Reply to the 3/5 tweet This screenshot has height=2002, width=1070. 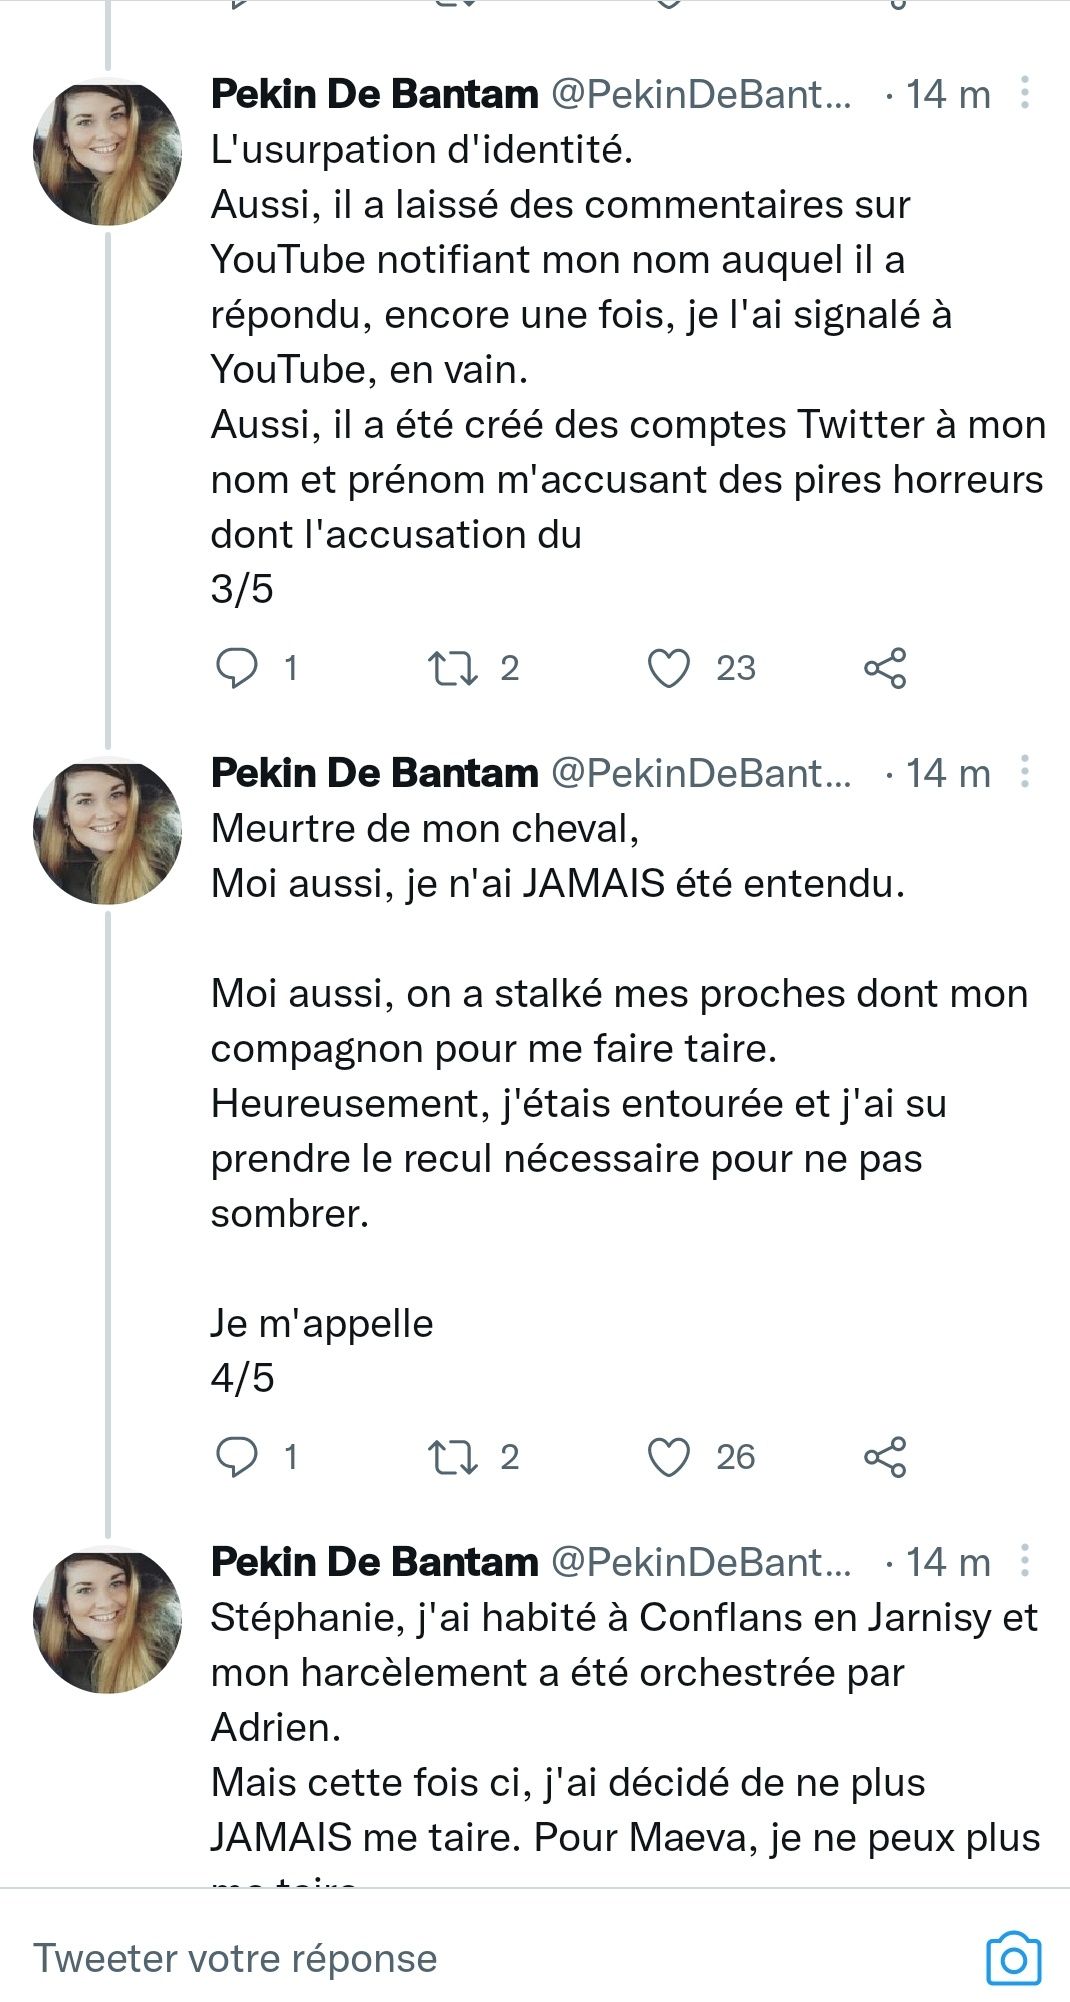237,668
